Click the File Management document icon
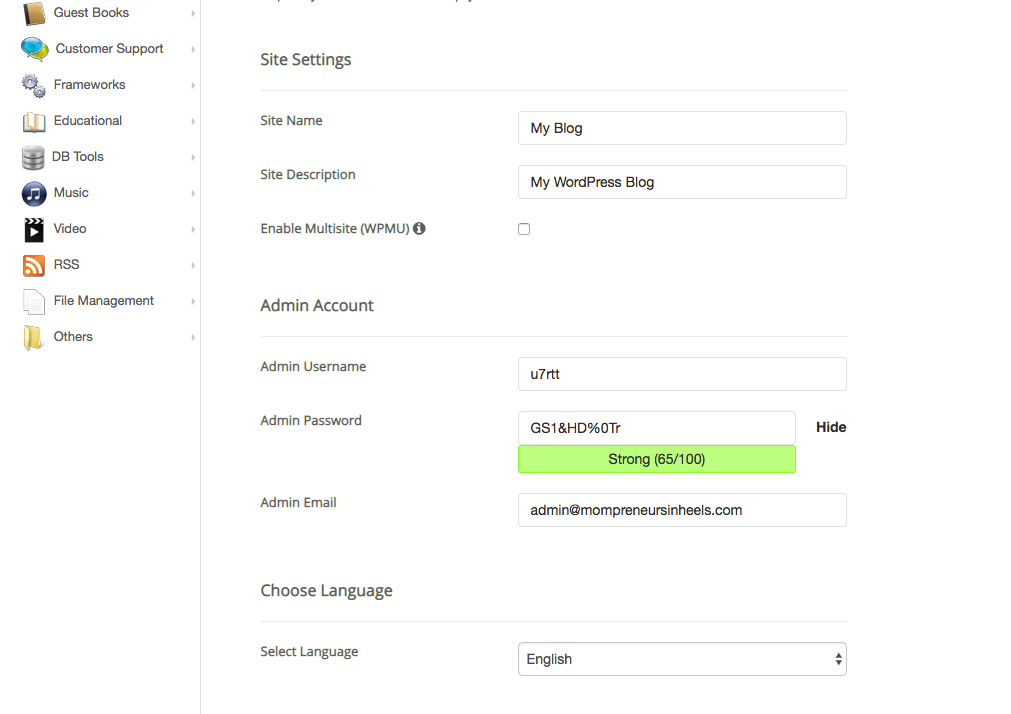The image size is (1011, 714). [34, 301]
